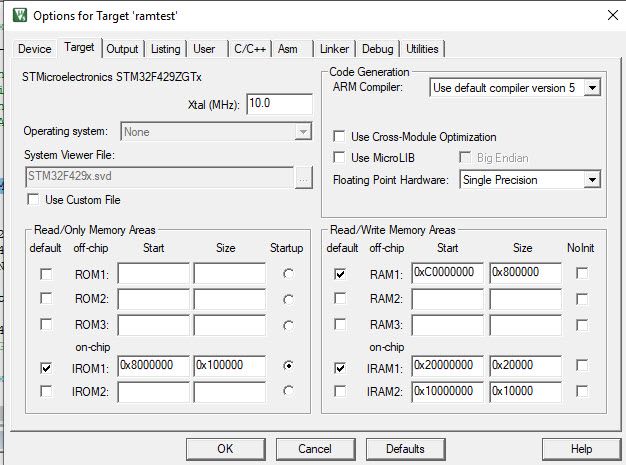Uncheck default for RAM1
The height and width of the screenshot is (465, 626).
[x=340, y=274]
